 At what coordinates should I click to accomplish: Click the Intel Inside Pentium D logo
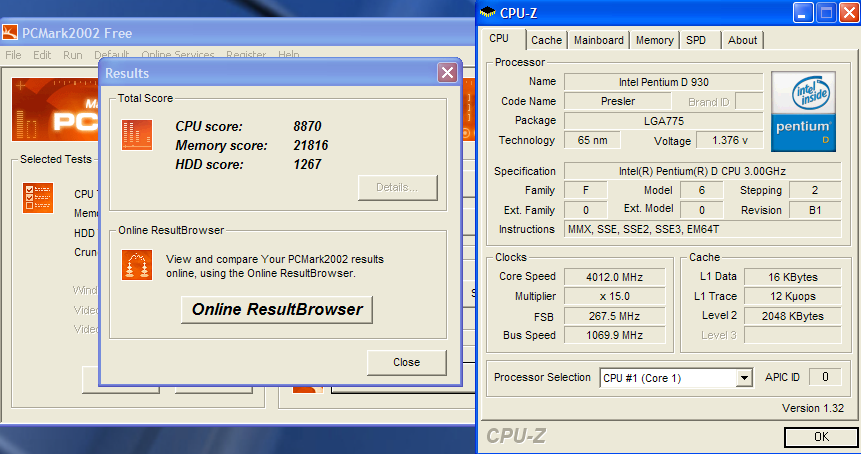point(803,111)
